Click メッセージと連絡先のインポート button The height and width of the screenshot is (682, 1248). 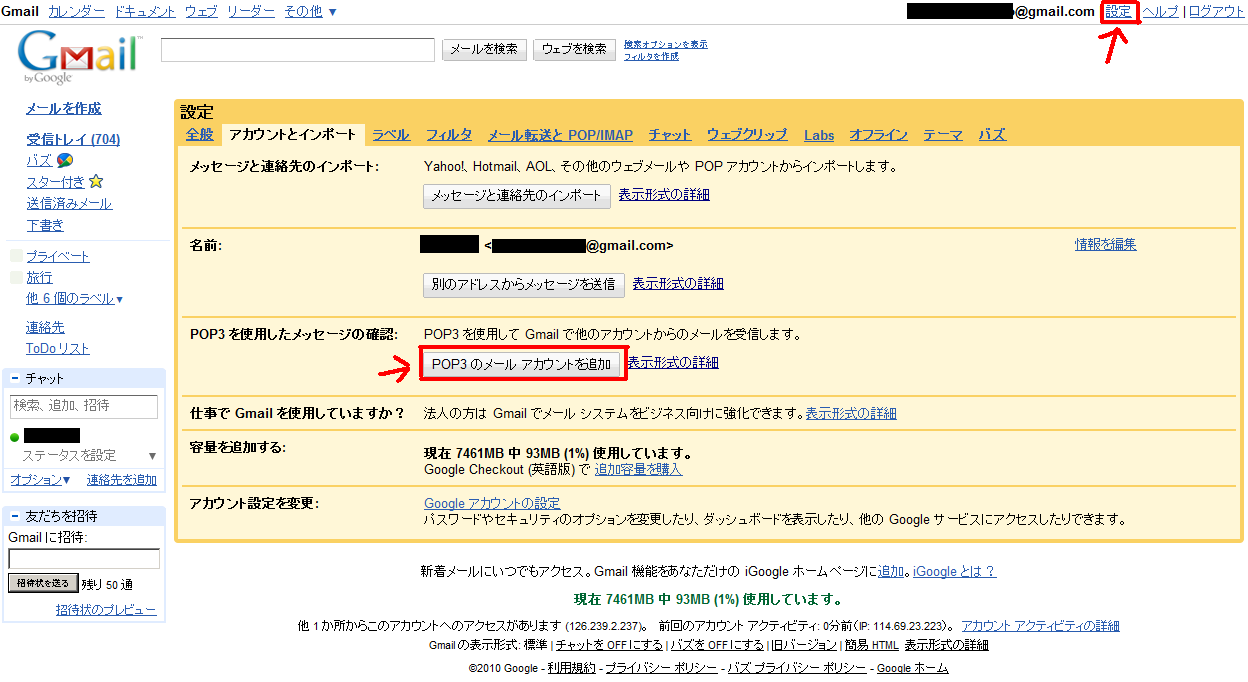click(517, 196)
